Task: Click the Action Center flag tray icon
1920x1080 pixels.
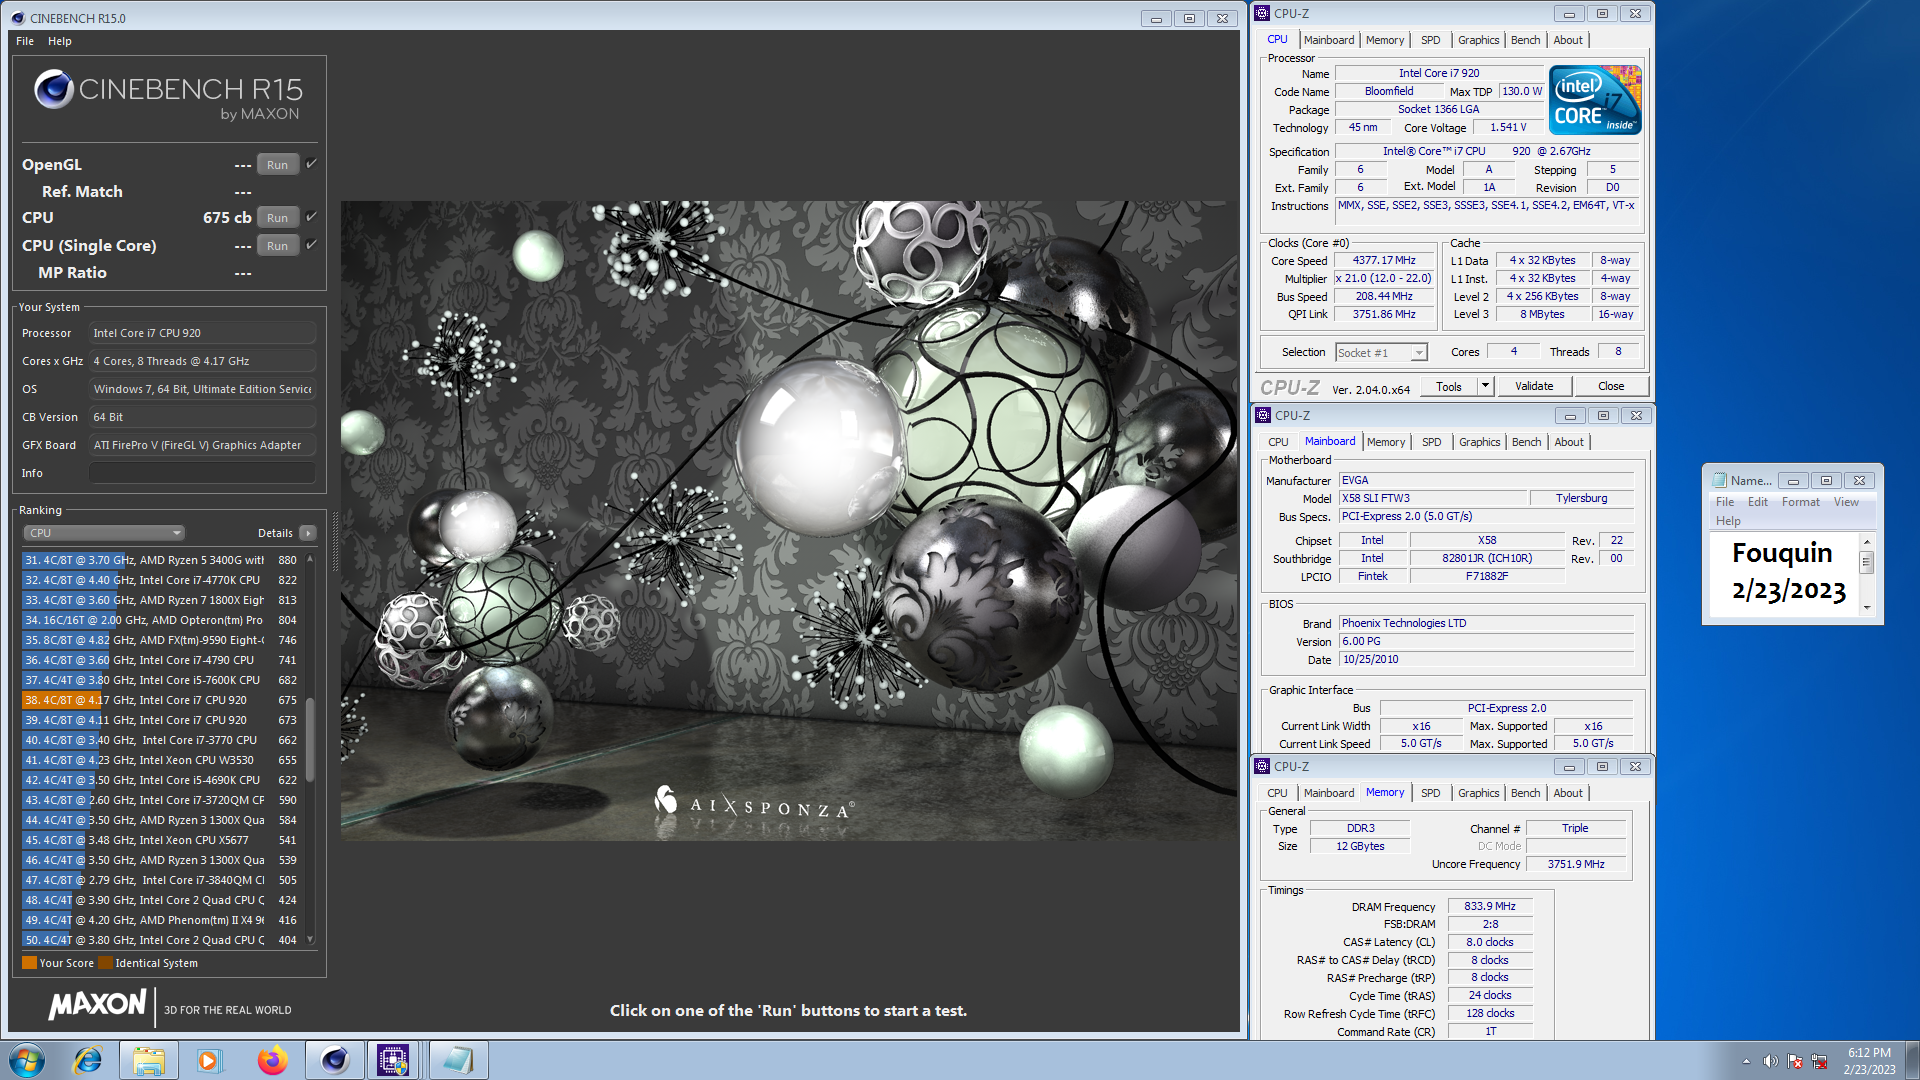Action: pyautogui.click(x=1795, y=1061)
